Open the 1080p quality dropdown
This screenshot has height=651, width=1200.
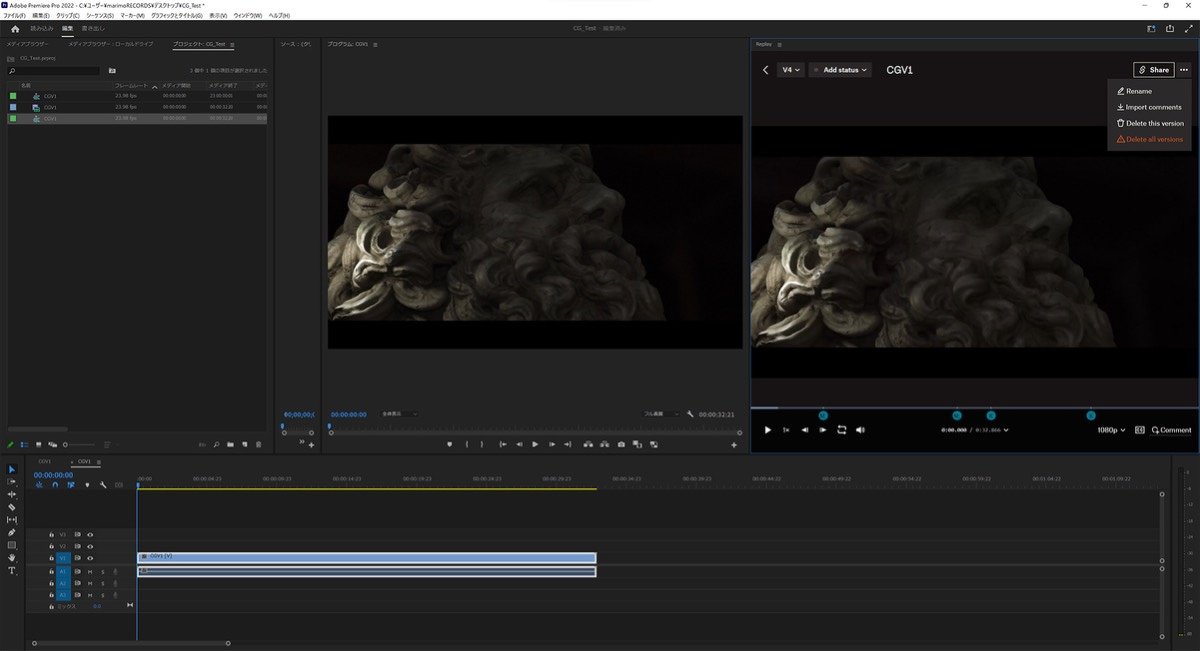1111,430
